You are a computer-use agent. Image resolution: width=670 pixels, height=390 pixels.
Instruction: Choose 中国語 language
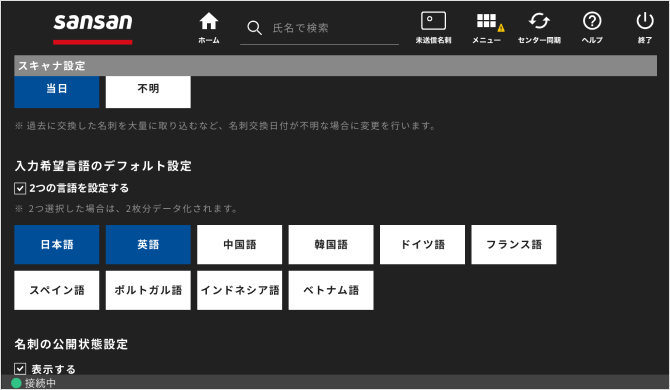point(240,244)
